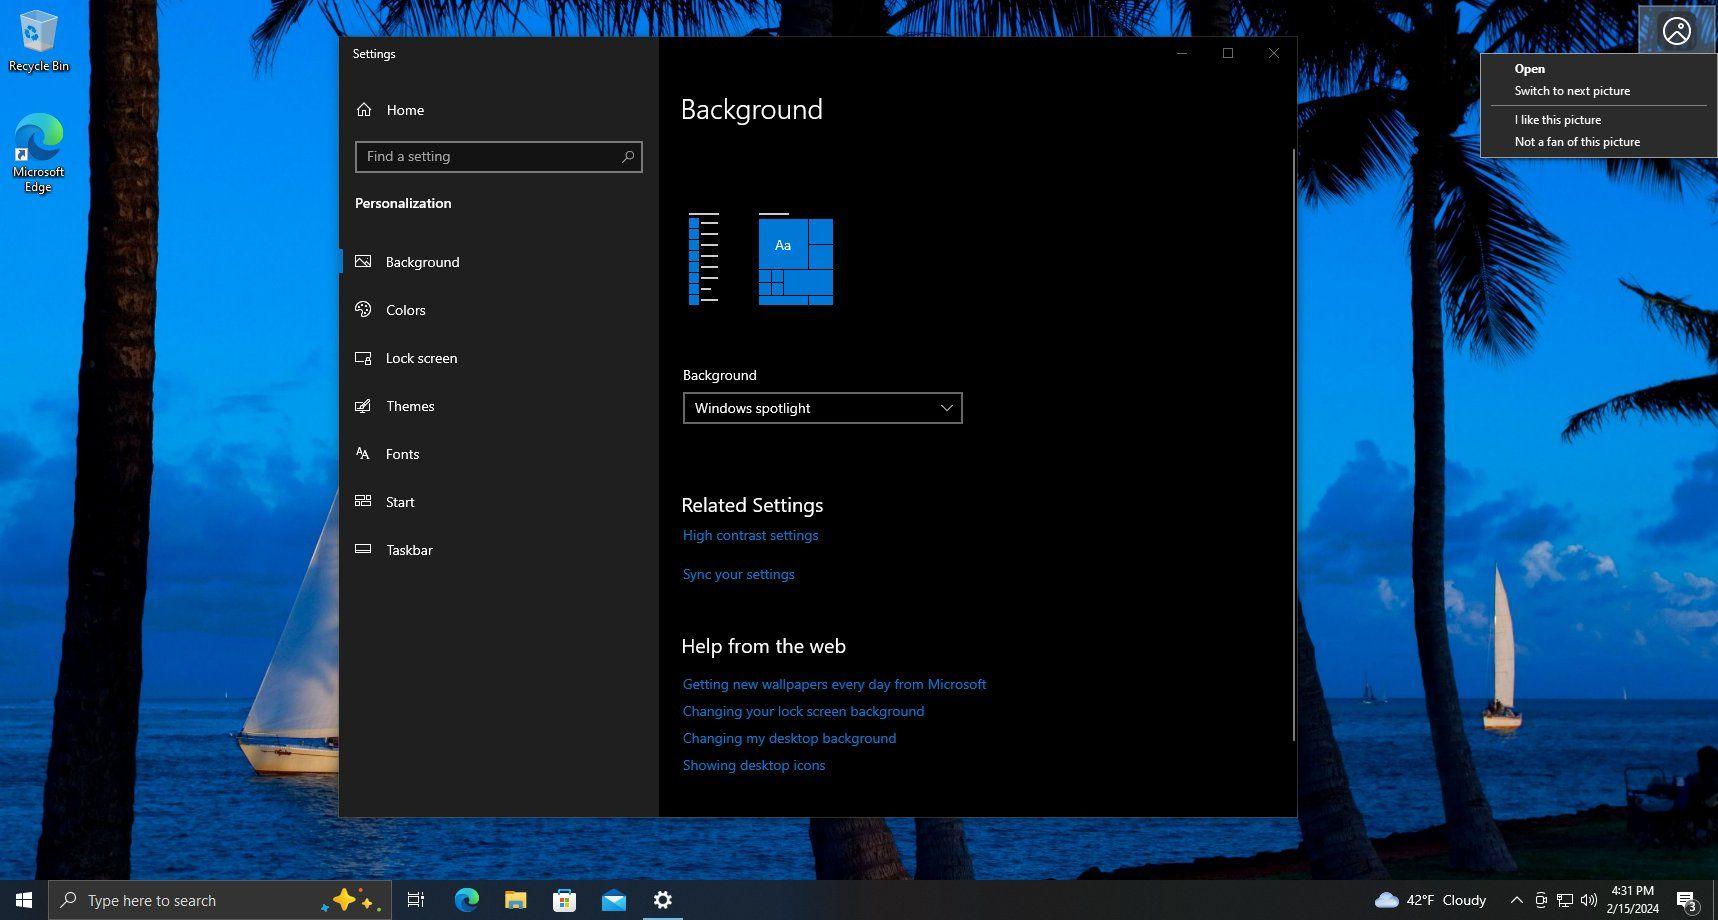Launch Microsoft Edge from the taskbar
1718x920 pixels.
click(466, 900)
